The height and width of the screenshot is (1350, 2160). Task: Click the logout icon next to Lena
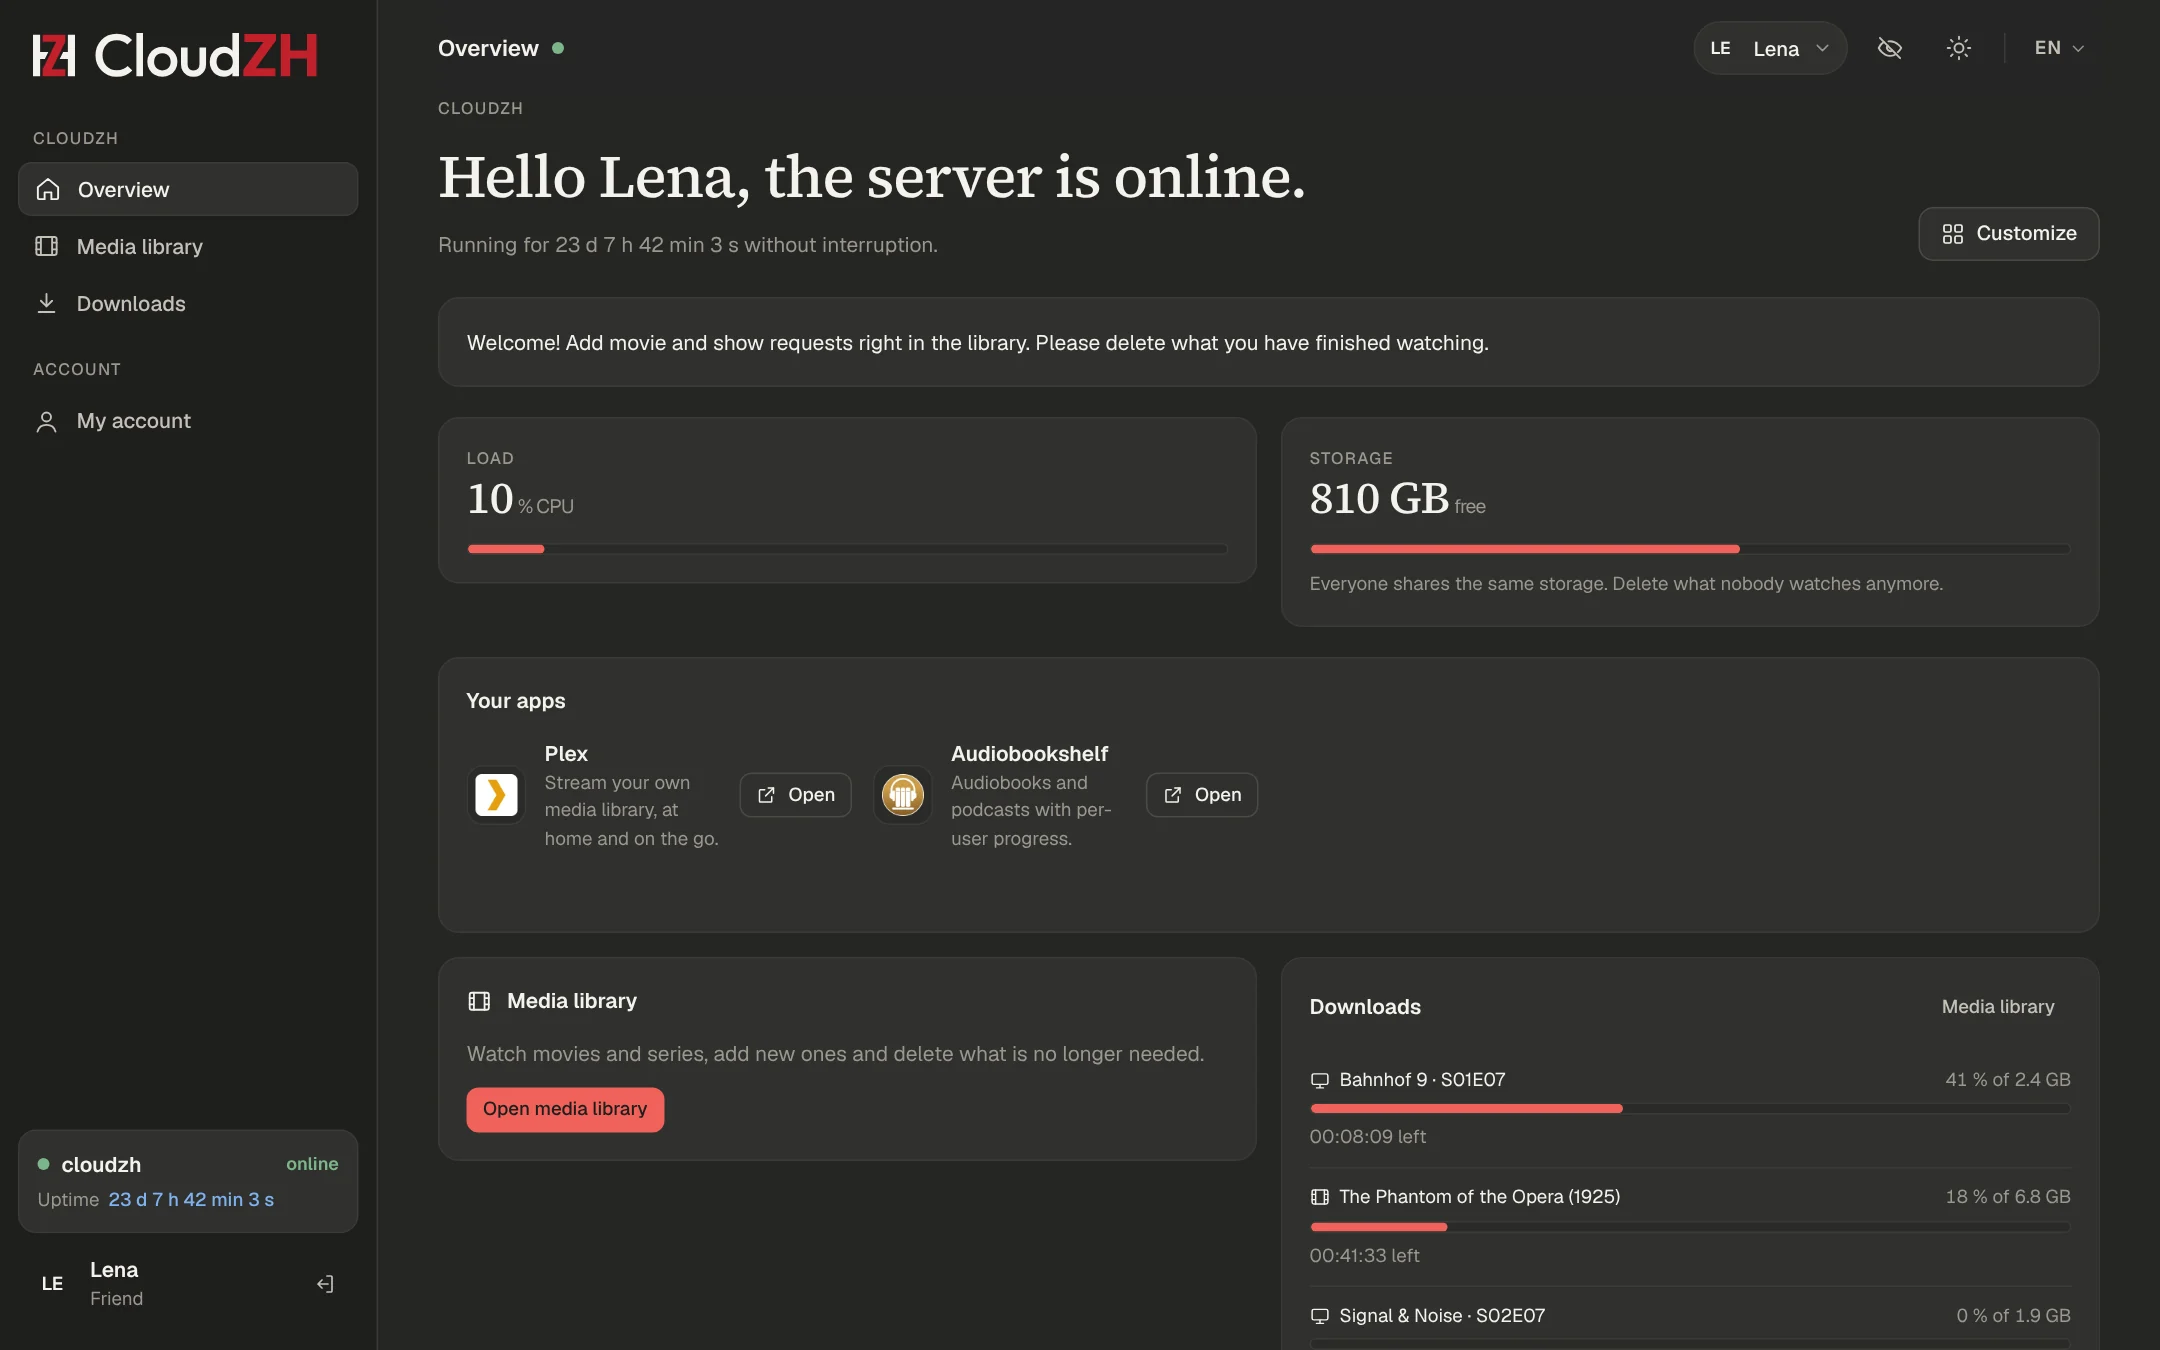325,1284
